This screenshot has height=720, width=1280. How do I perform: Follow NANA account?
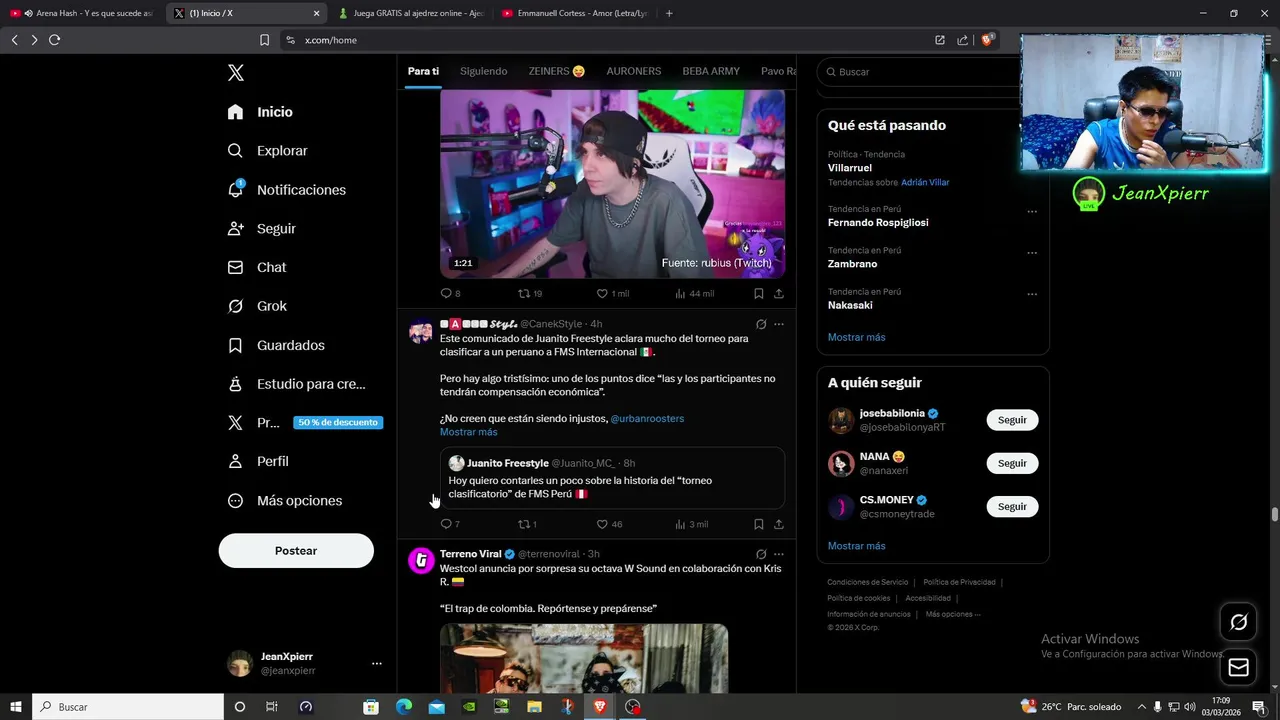point(1012,463)
